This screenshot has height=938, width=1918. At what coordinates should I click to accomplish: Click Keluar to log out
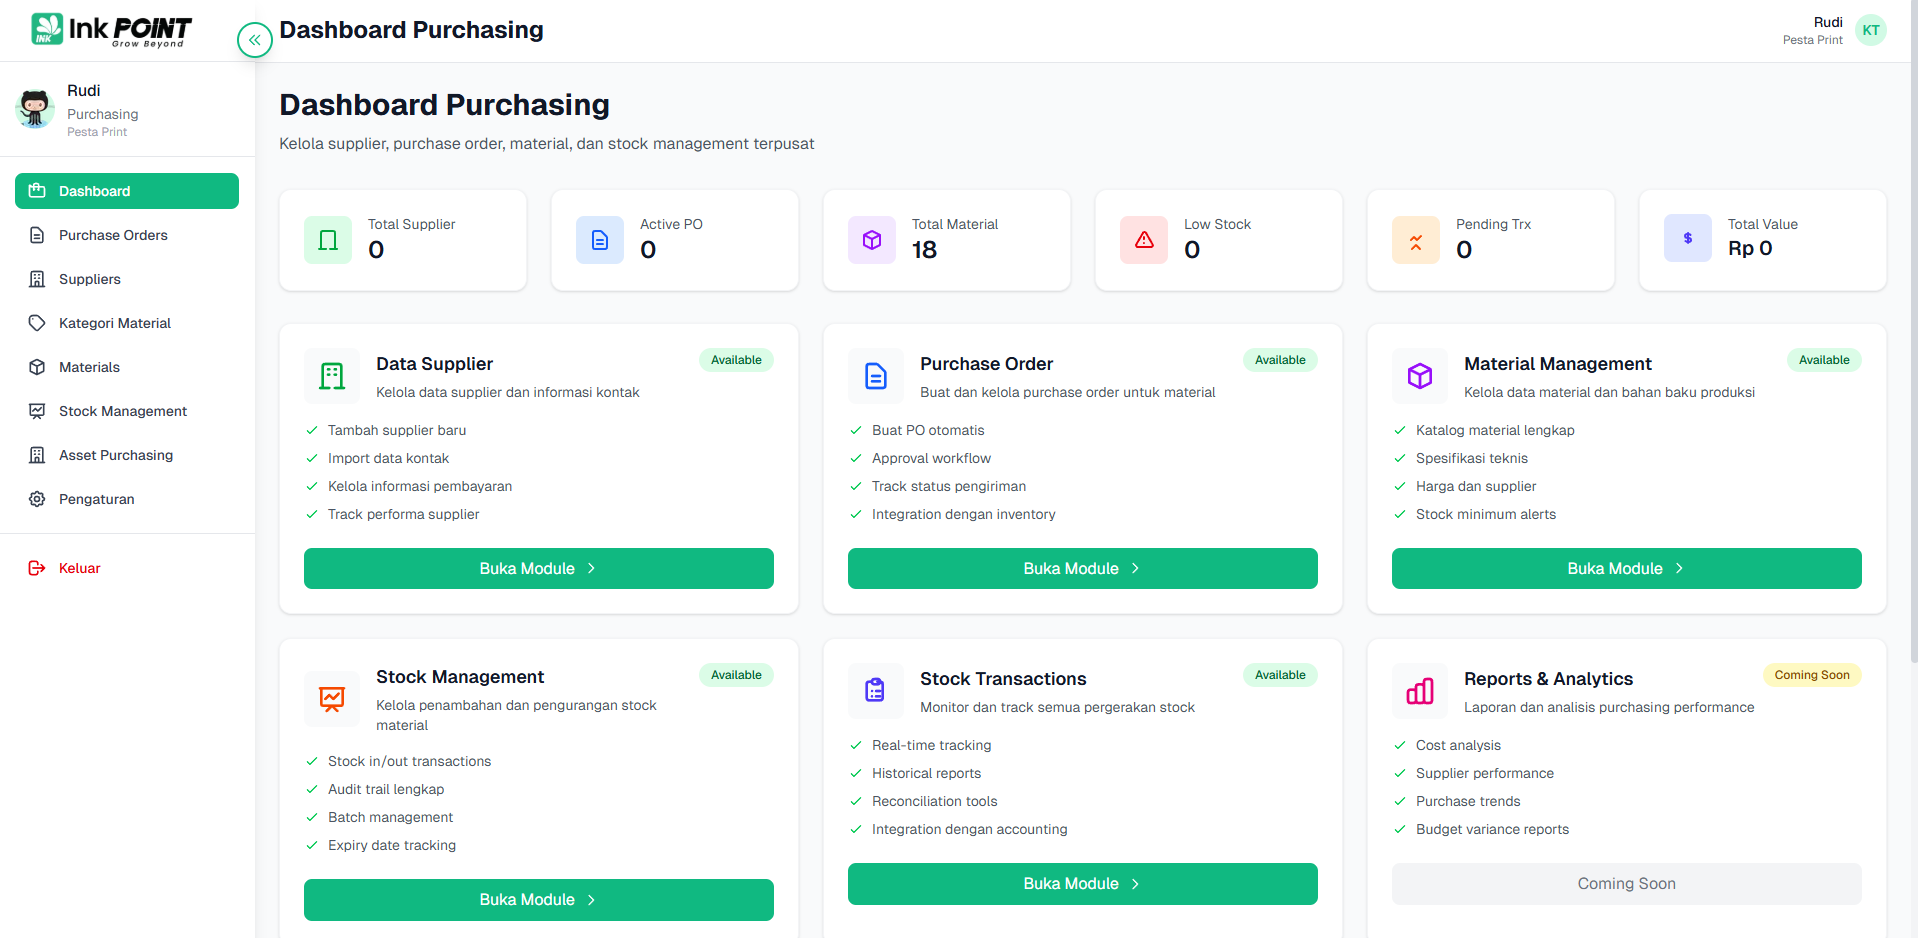tap(79, 568)
